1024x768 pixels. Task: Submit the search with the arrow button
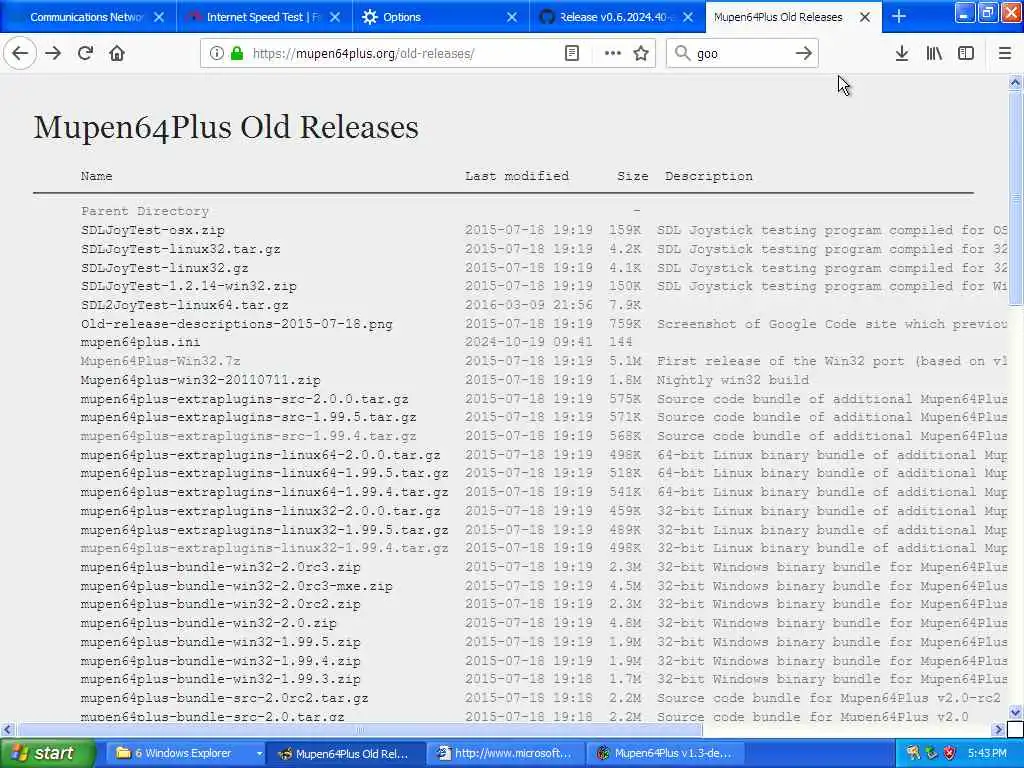point(803,54)
